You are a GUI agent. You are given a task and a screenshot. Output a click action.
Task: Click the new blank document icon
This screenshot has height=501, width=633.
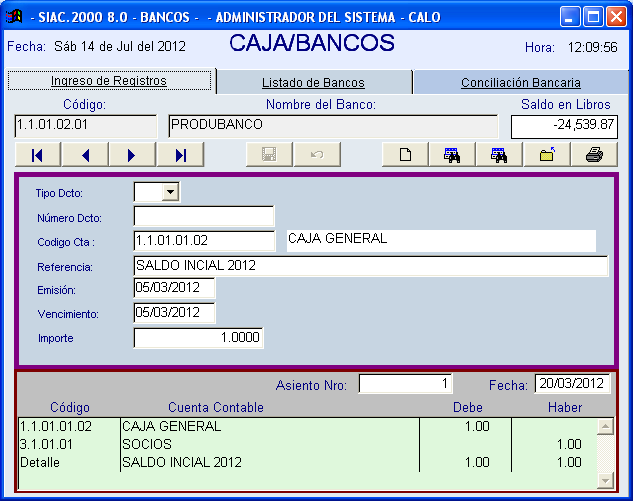pos(406,155)
